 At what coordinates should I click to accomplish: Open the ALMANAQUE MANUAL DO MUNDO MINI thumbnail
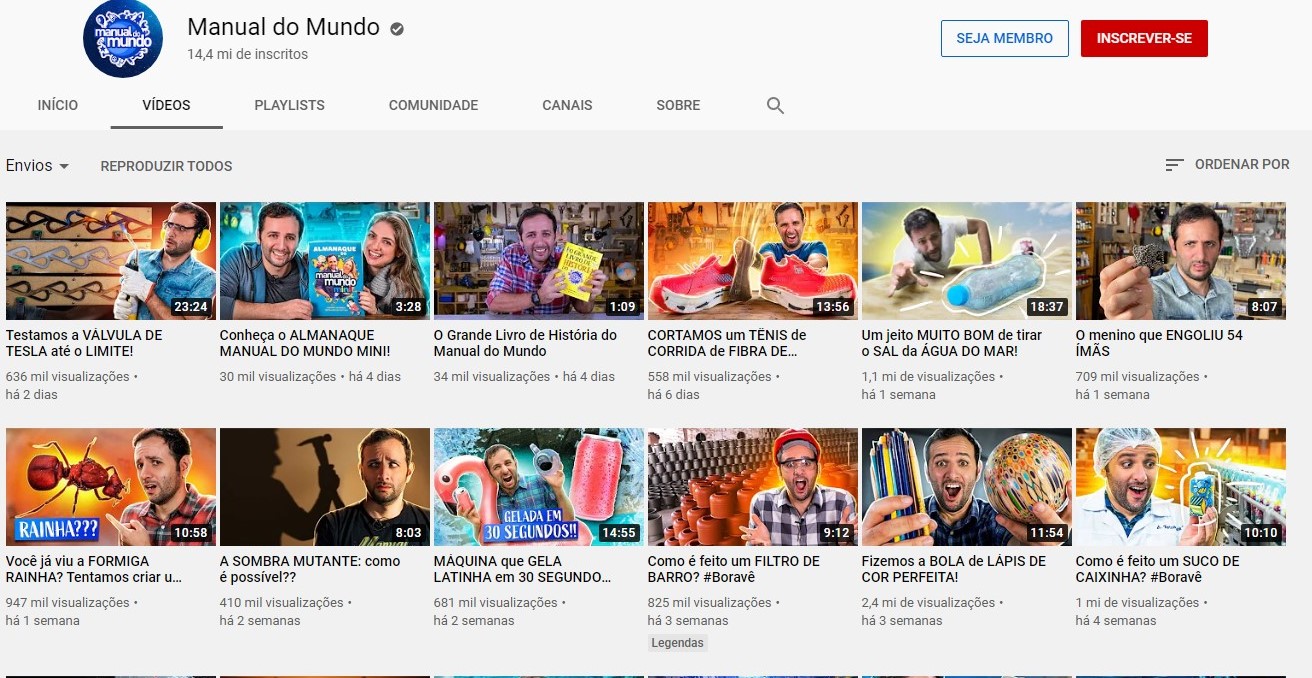pos(324,261)
